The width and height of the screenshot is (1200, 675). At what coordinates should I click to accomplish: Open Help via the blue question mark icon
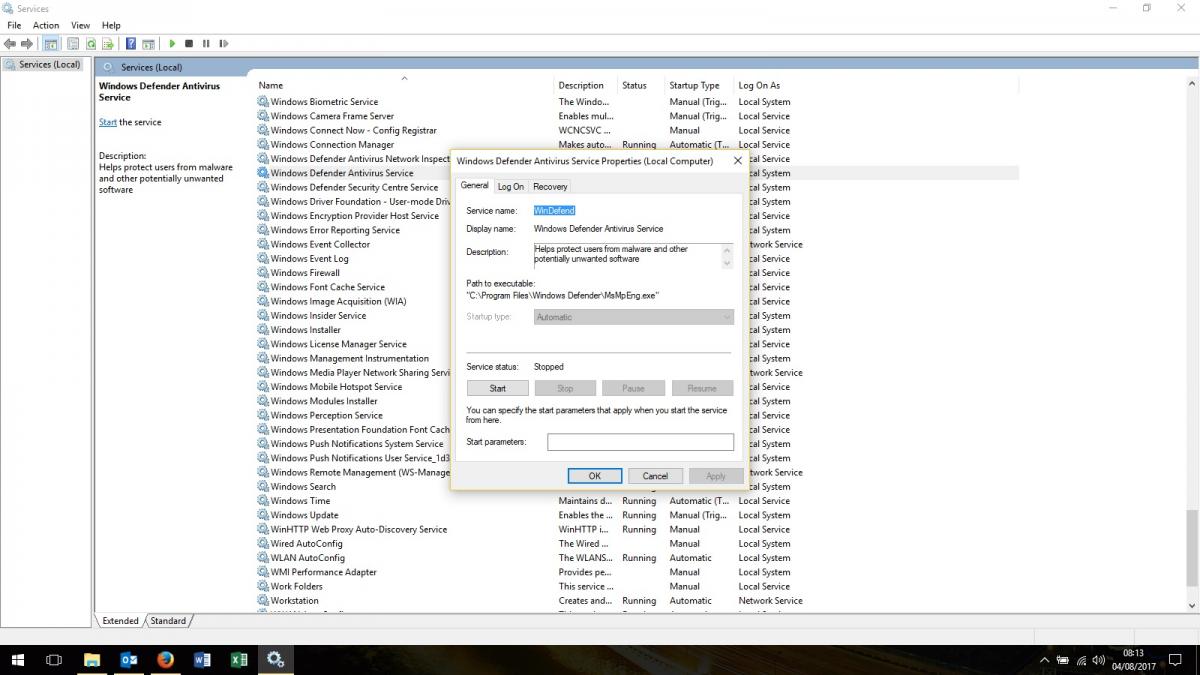pyautogui.click(x=131, y=44)
